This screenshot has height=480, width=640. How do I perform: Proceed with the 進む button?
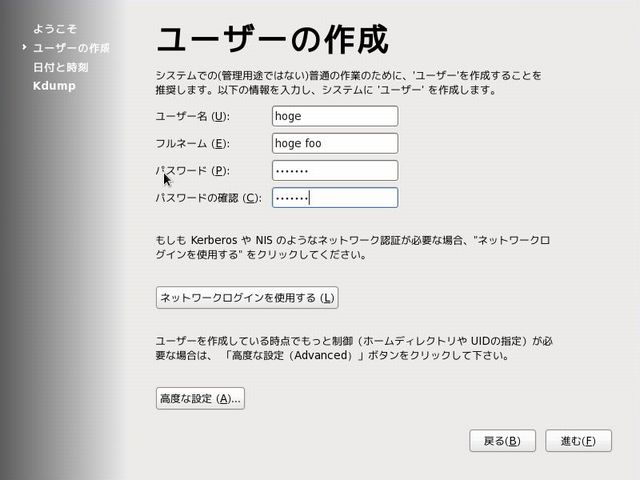pos(578,441)
